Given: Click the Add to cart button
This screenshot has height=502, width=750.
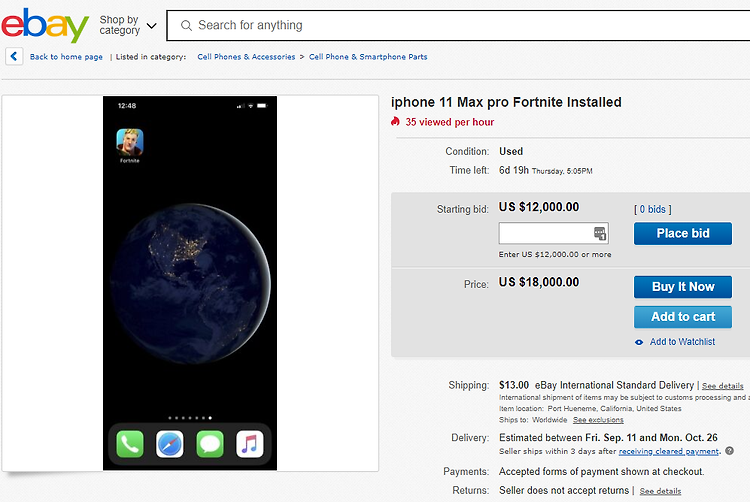Looking at the screenshot, I should coord(683,317).
